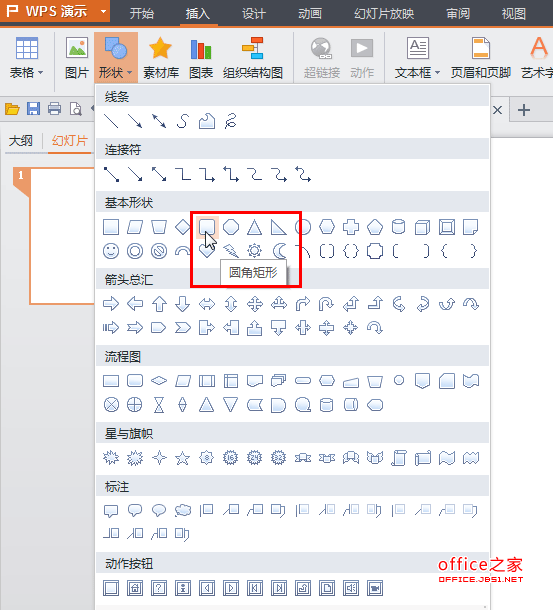This screenshot has width=553, height=610.
Task: Switch to the 审阅 tab
Action: click(458, 14)
